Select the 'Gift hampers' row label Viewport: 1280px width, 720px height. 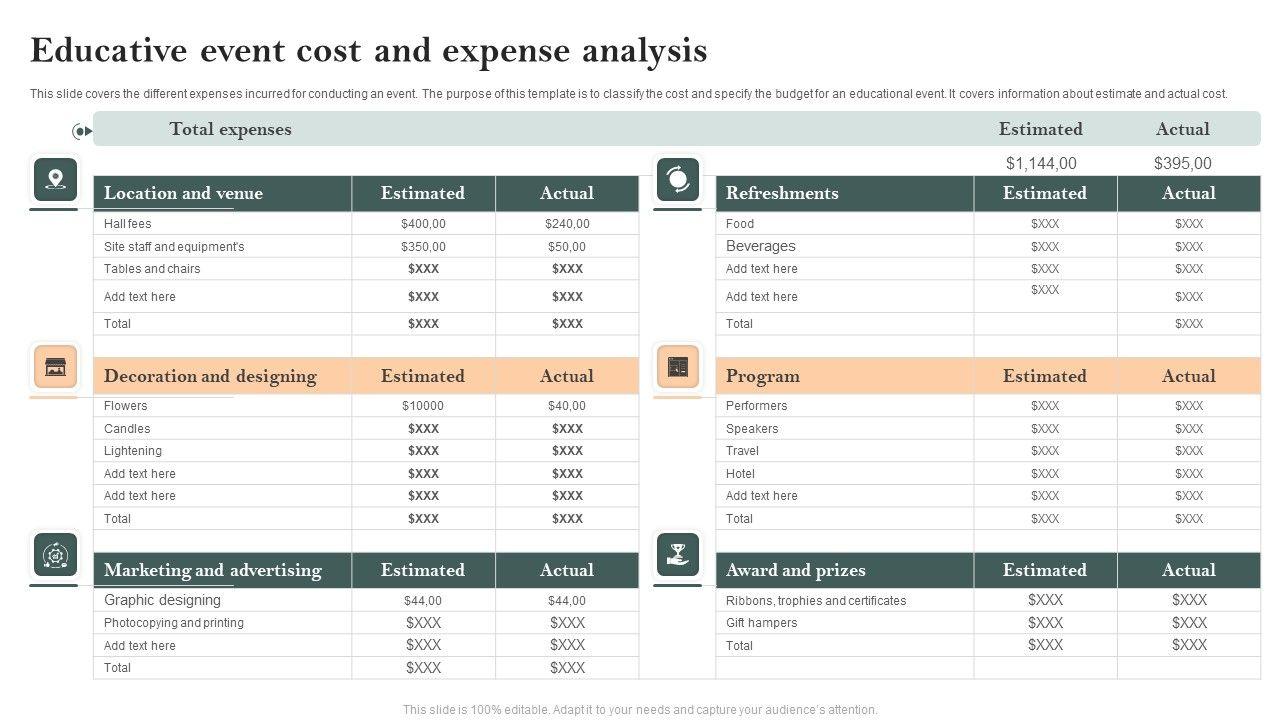[x=762, y=623]
